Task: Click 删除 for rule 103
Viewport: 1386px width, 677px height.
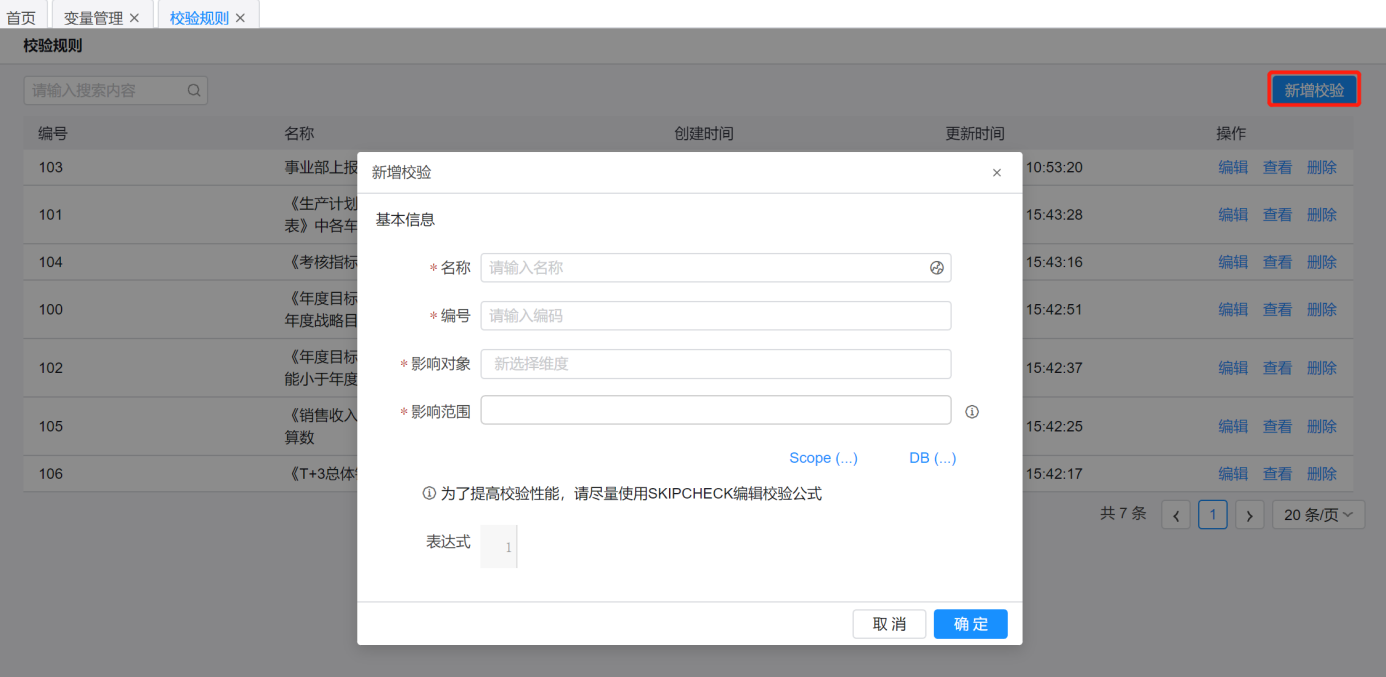Action: [1321, 168]
